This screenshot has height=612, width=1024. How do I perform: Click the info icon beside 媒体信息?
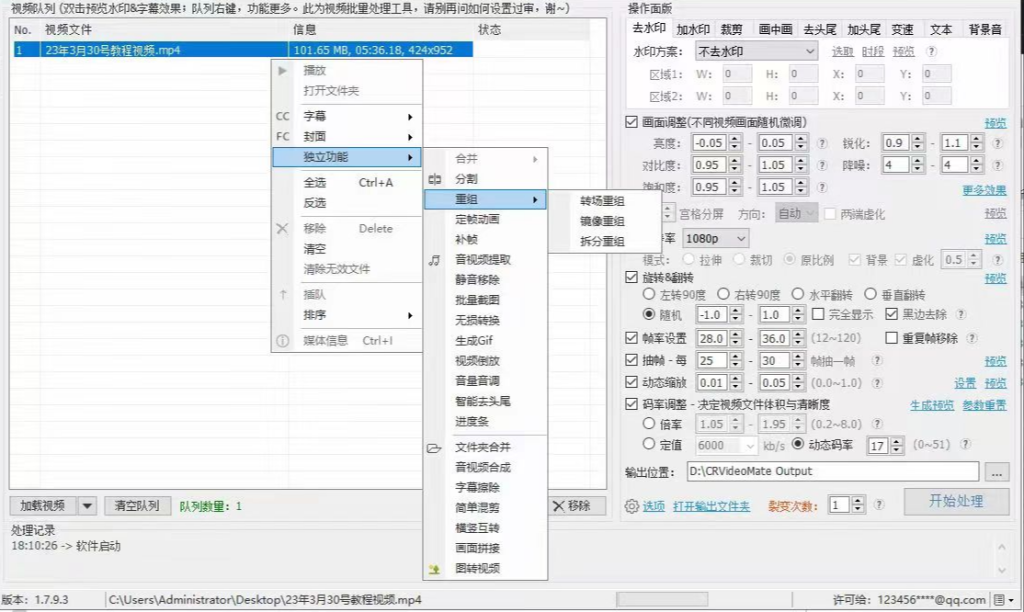(282, 341)
